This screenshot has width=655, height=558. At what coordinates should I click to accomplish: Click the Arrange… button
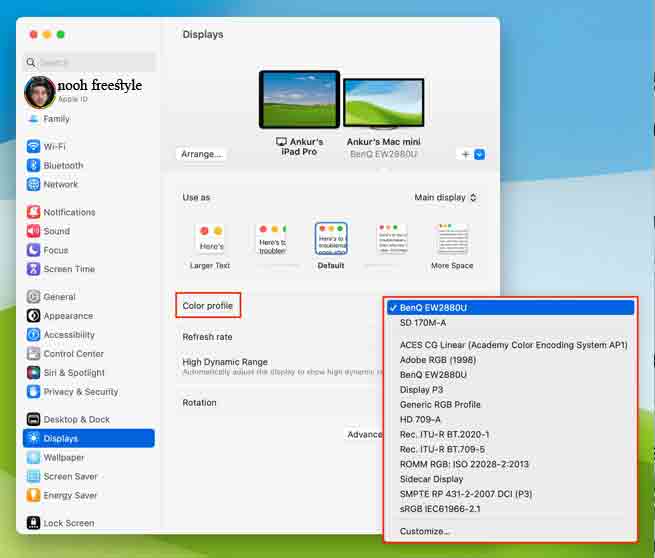coord(201,154)
